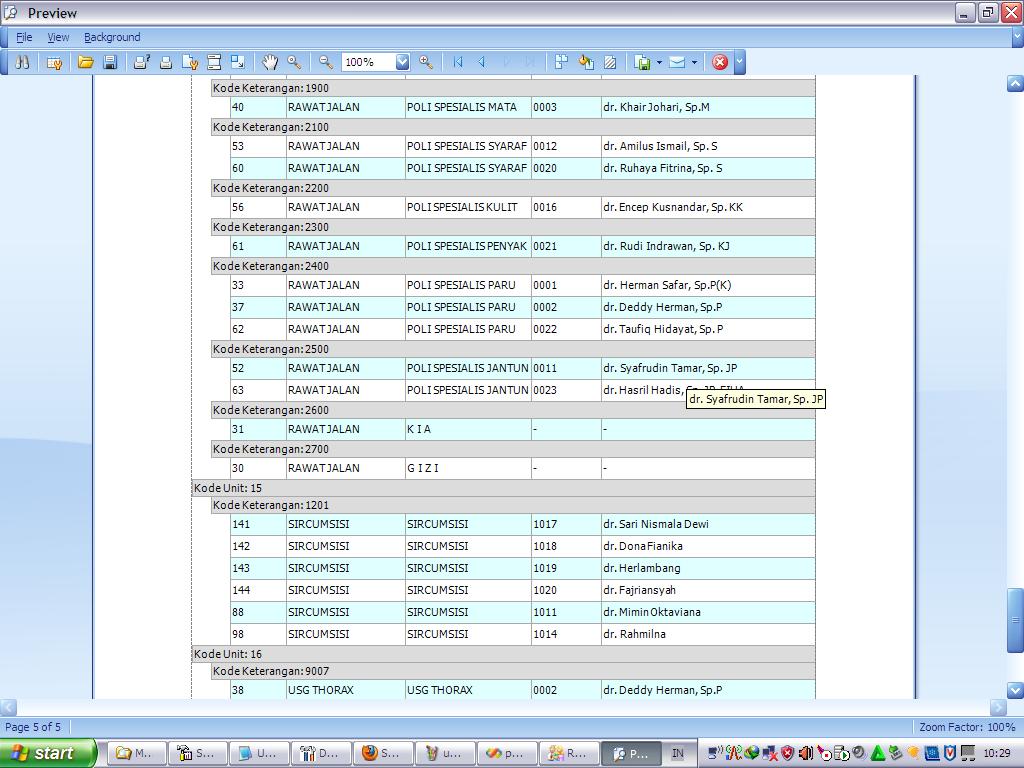Expand the Send via e-mail dropdown arrow
Viewport: 1024px width, 768px height.
tap(694, 62)
